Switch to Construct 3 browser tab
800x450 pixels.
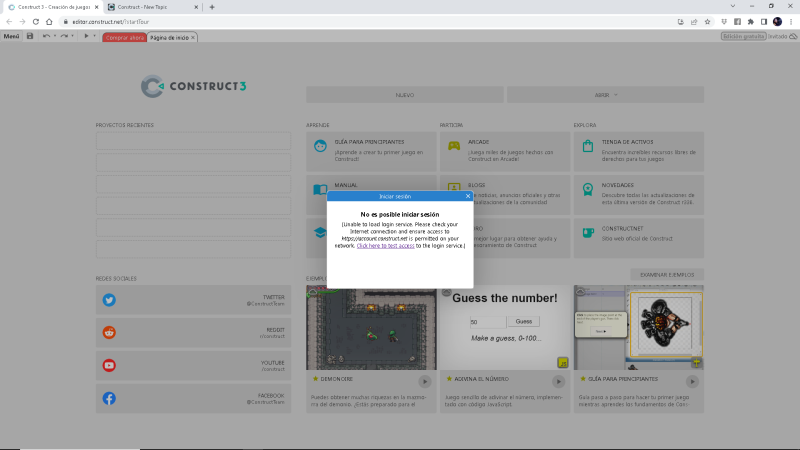51,7
